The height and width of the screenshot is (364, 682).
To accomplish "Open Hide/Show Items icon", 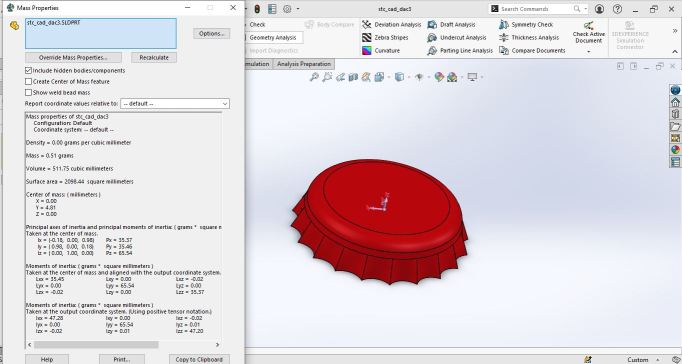I will tap(419, 77).
